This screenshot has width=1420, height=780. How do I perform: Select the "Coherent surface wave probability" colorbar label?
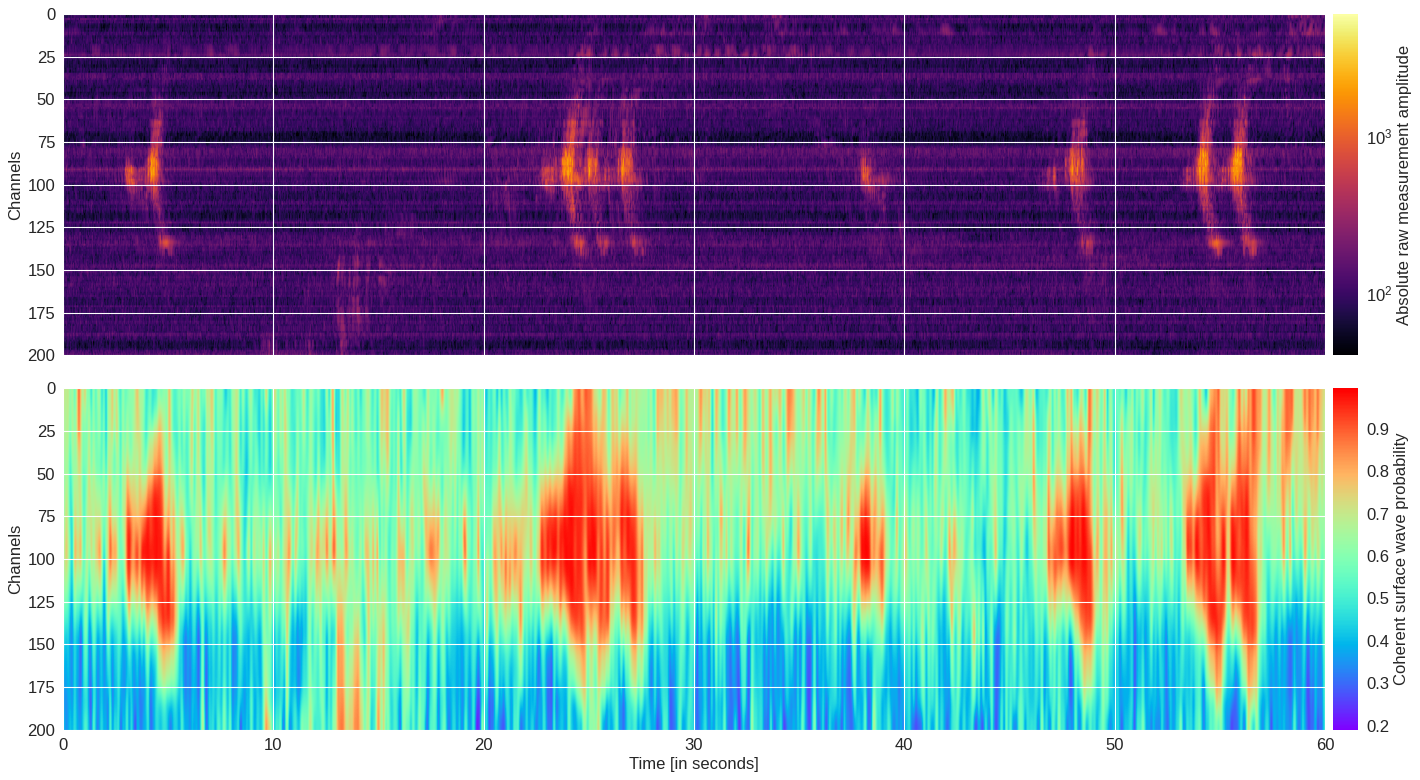[x=1402, y=559]
